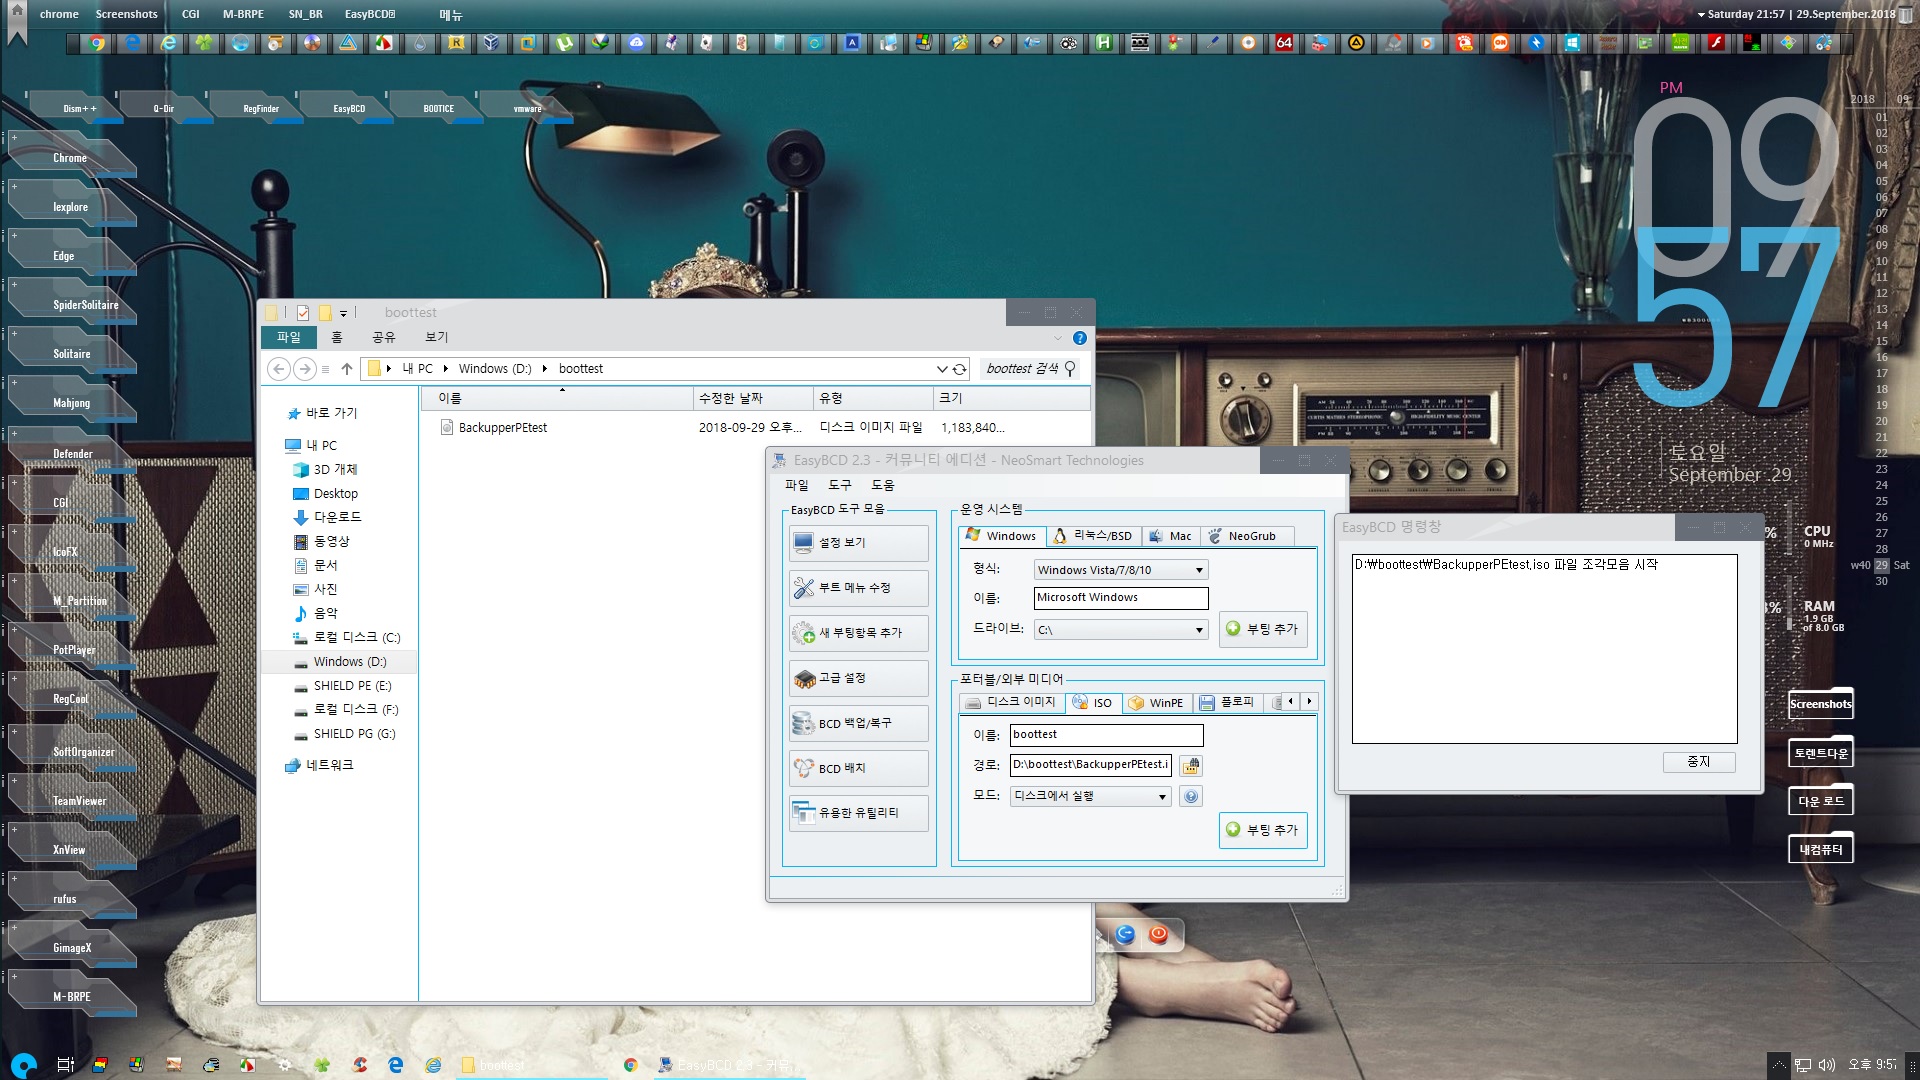Click boottest search magnifier icon
This screenshot has width=1920, height=1080.
[1070, 369]
